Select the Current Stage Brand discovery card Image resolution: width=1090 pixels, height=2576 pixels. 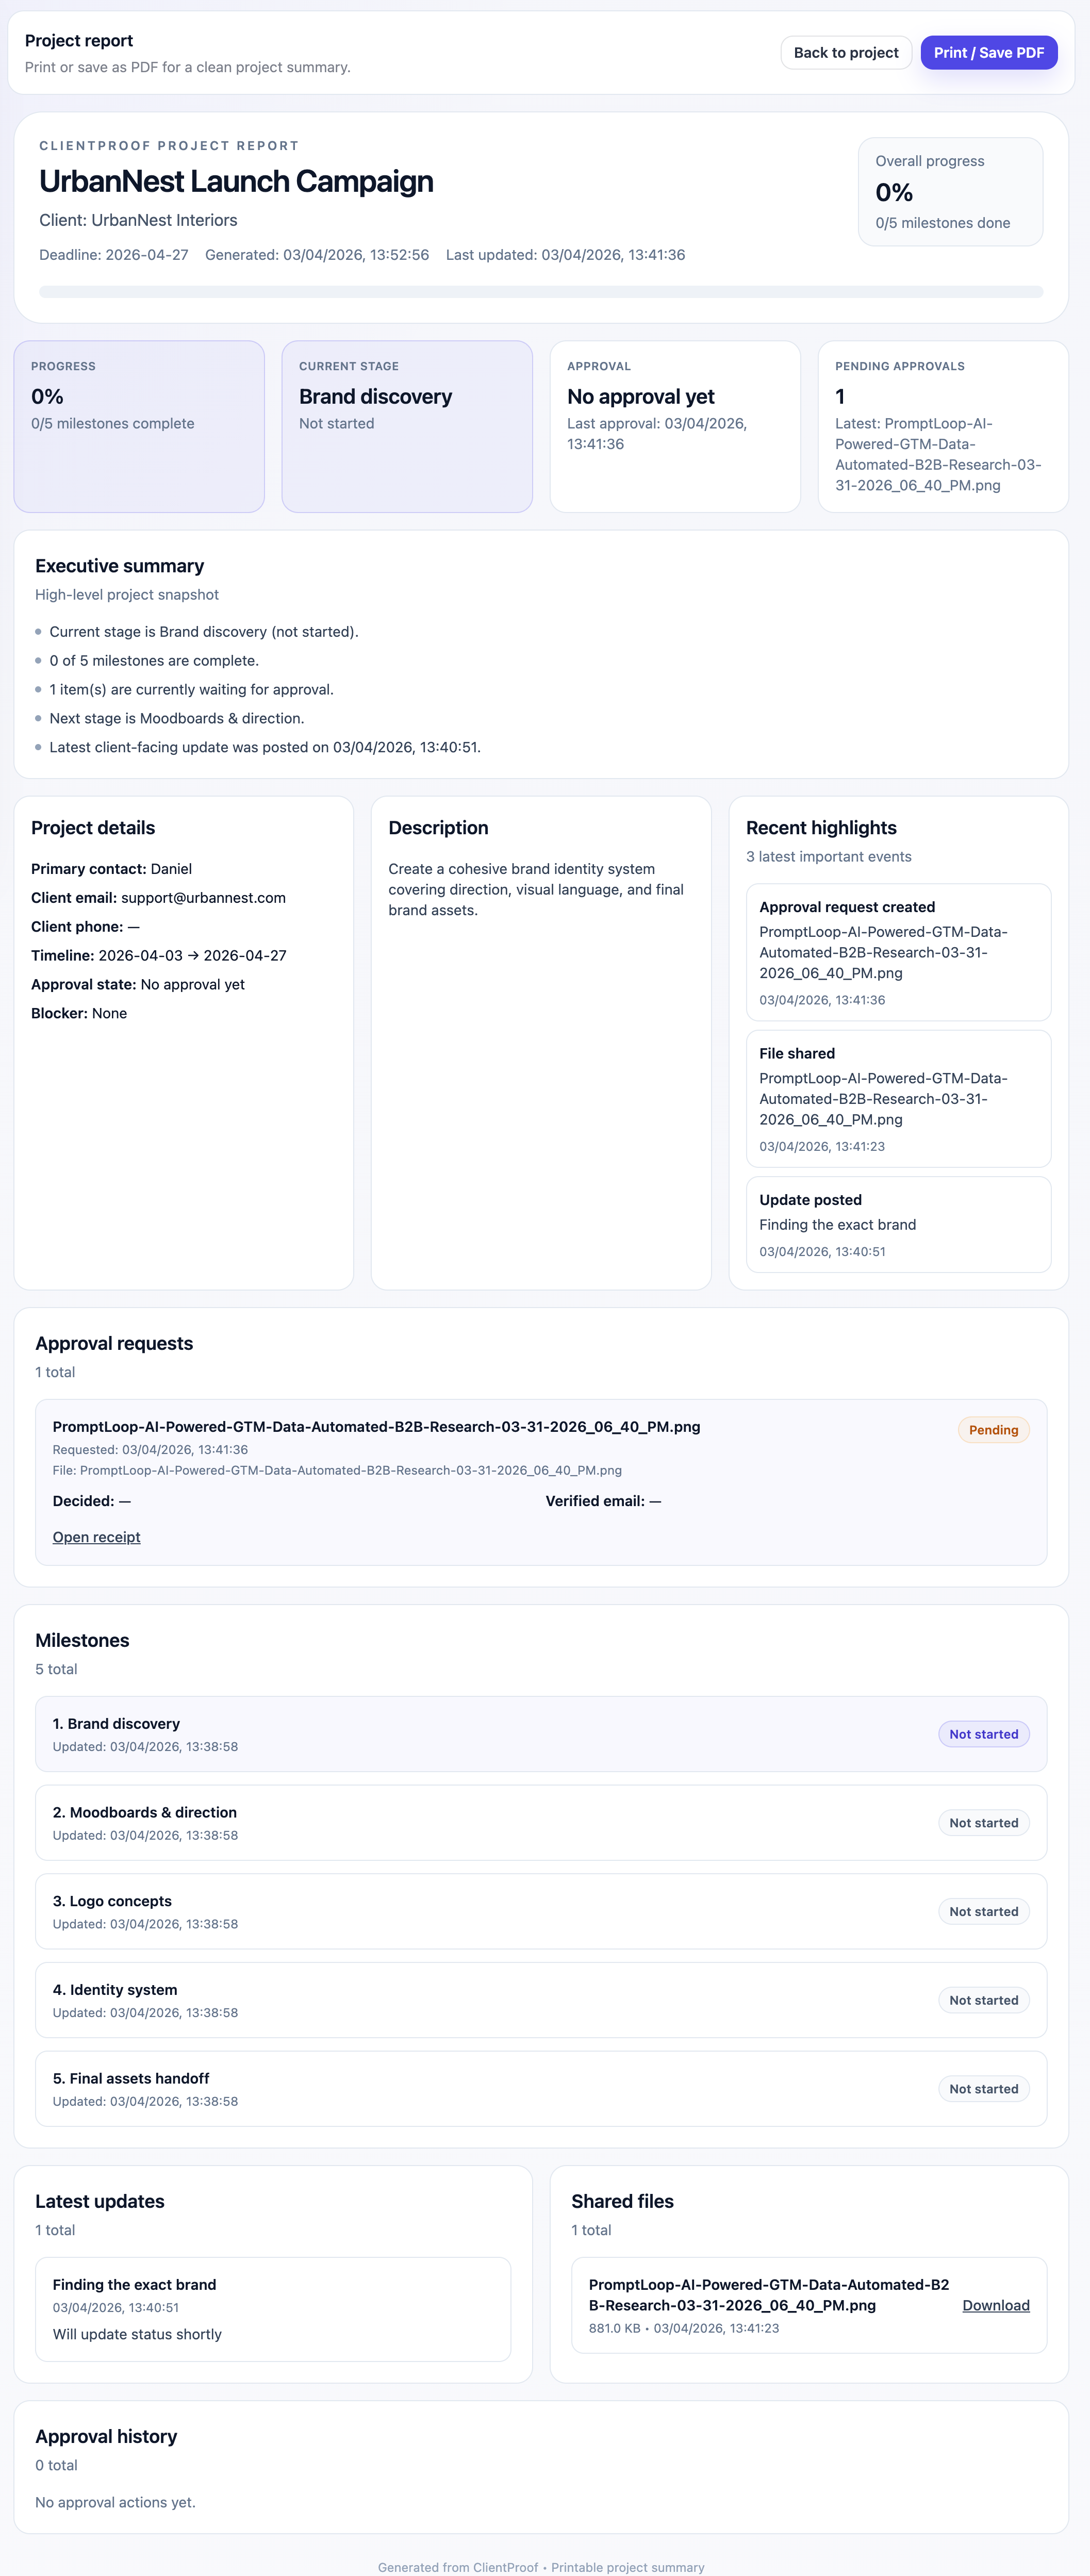[406, 426]
